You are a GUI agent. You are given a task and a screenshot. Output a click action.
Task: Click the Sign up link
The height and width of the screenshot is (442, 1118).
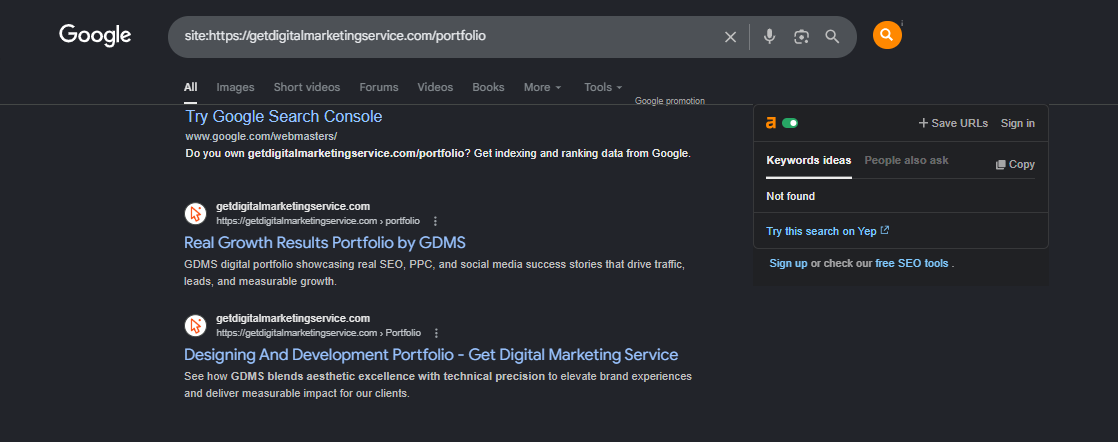click(788, 263)
